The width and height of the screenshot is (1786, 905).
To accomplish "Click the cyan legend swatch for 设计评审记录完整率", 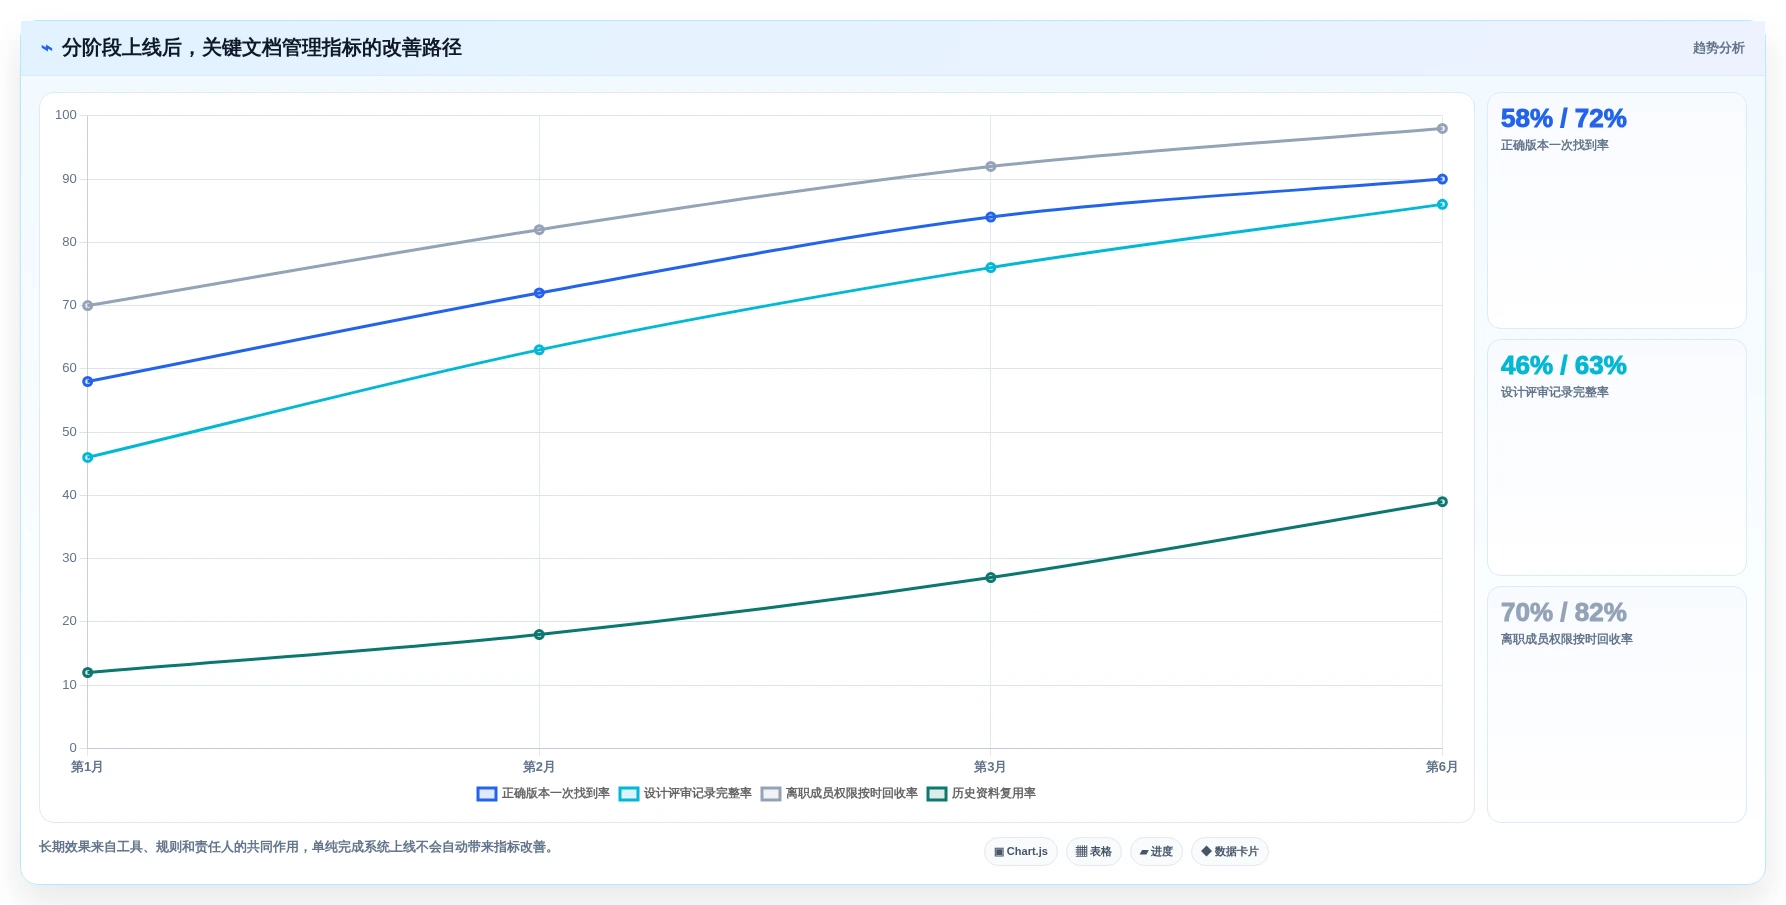I will (629, 794).
